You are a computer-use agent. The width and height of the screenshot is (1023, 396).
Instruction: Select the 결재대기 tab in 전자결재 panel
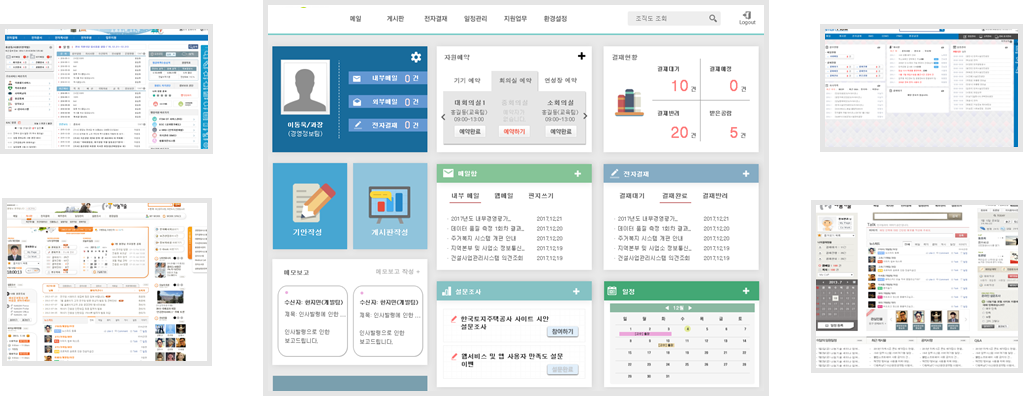click(x=632, y=196)
